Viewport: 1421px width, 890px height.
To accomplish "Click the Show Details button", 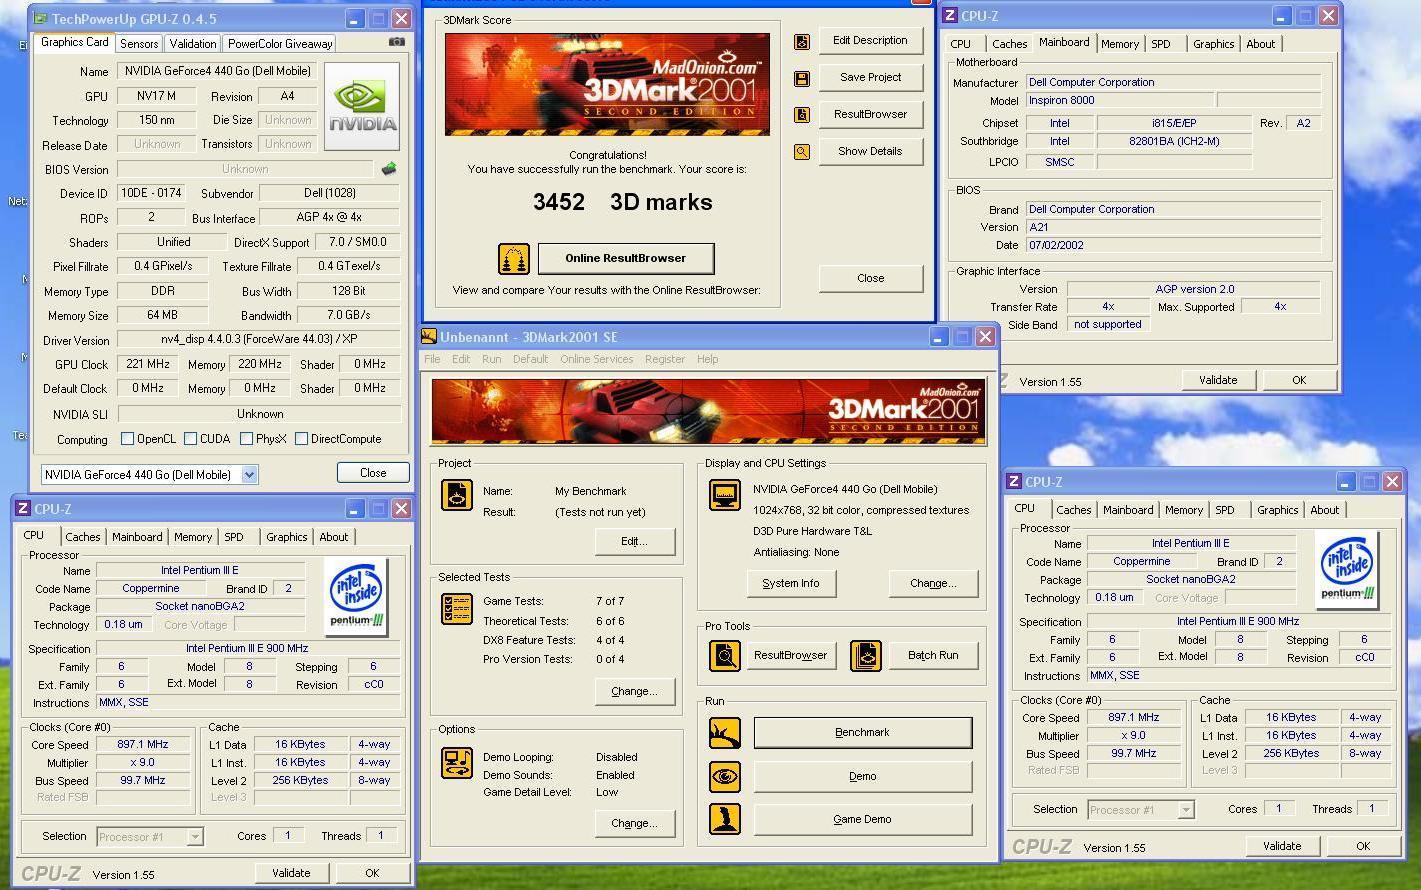I will [x=870, y=151].
